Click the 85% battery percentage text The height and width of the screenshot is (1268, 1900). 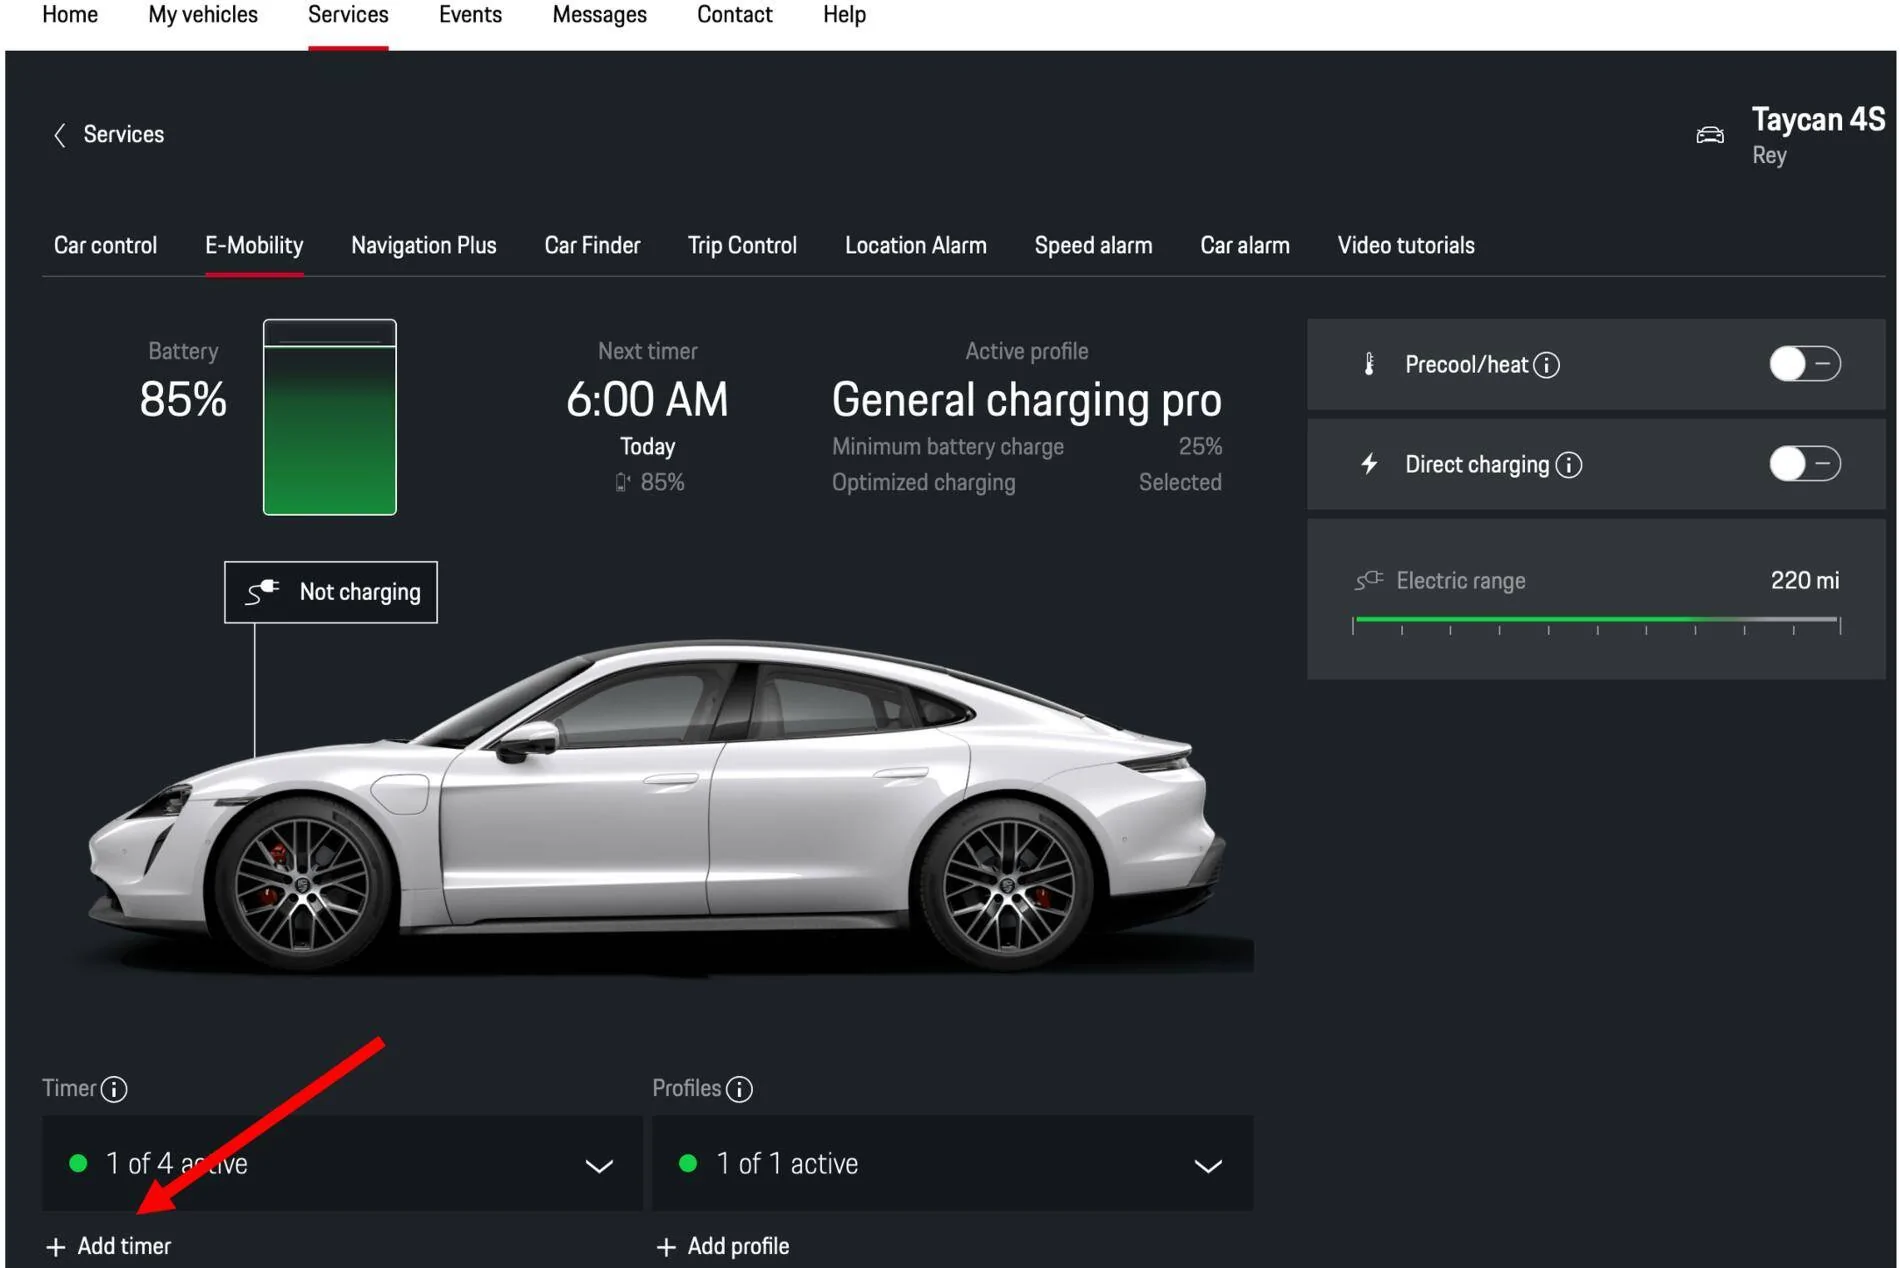(x=183, y=400)
